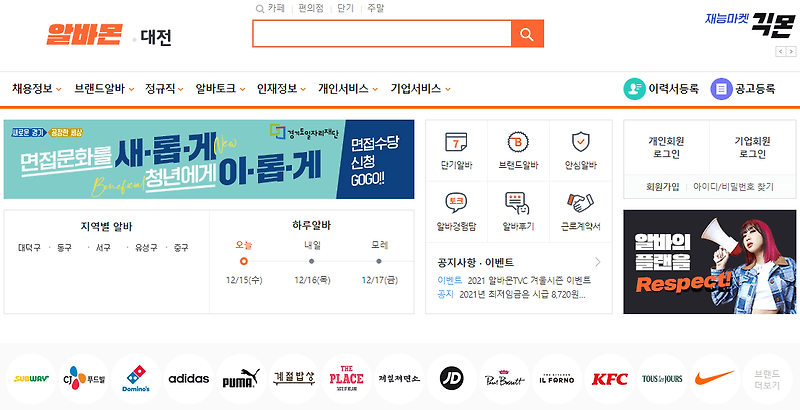The width and height of the screenshot is (800, 410).
Task: Click the 회원가입 link
Action: coord(662,187)
